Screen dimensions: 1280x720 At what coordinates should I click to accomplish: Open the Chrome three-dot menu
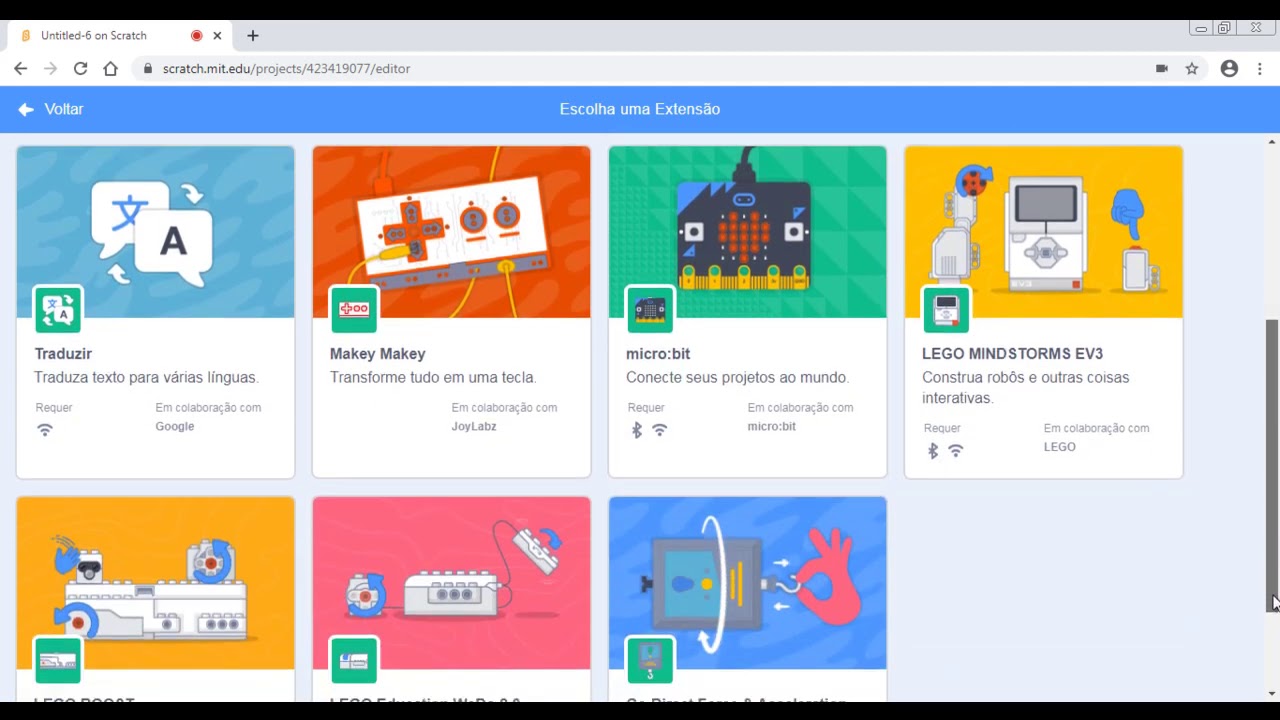1260,68
